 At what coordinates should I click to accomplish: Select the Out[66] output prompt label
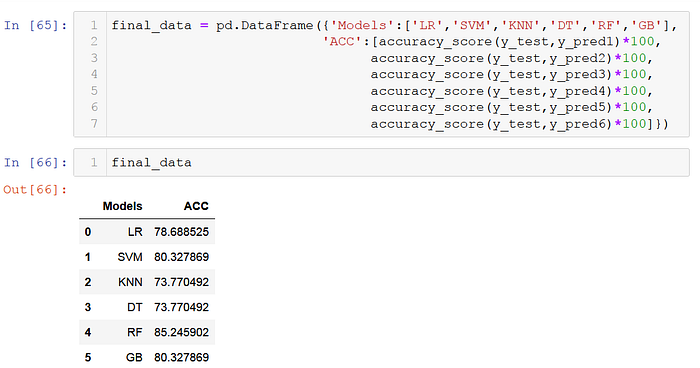35,189
